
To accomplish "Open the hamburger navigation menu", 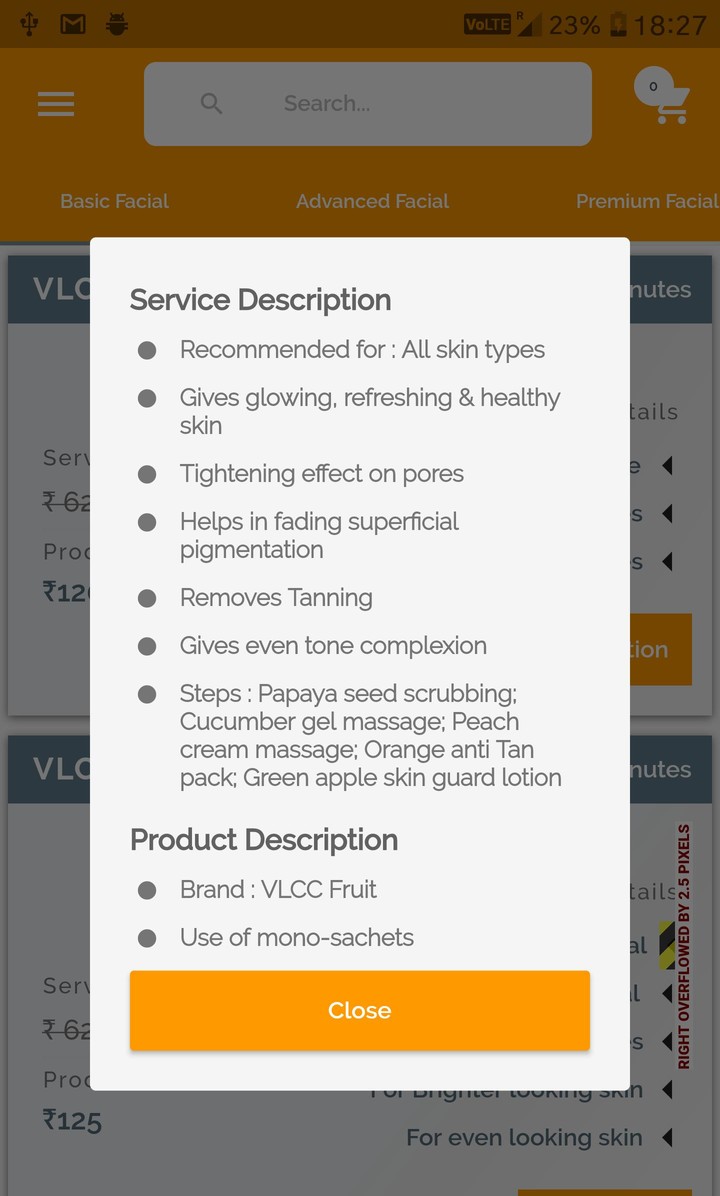I will pos(56,104).
